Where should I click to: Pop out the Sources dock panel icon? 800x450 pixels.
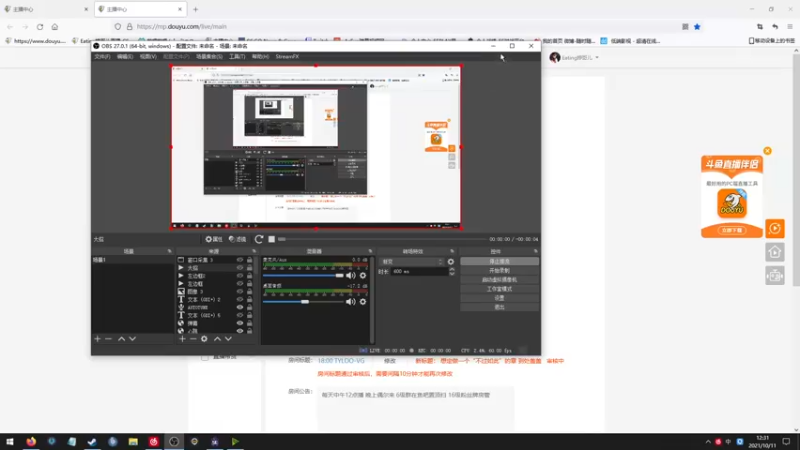point(254,252)
